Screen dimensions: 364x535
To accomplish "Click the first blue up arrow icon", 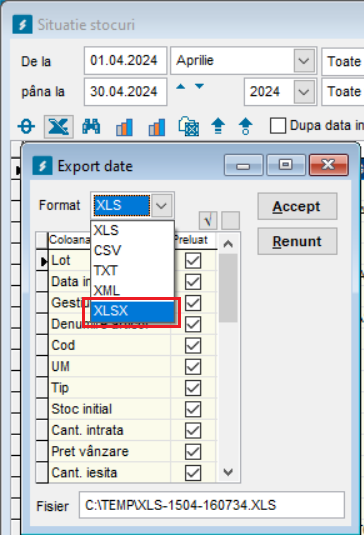I will click(218, 126).
